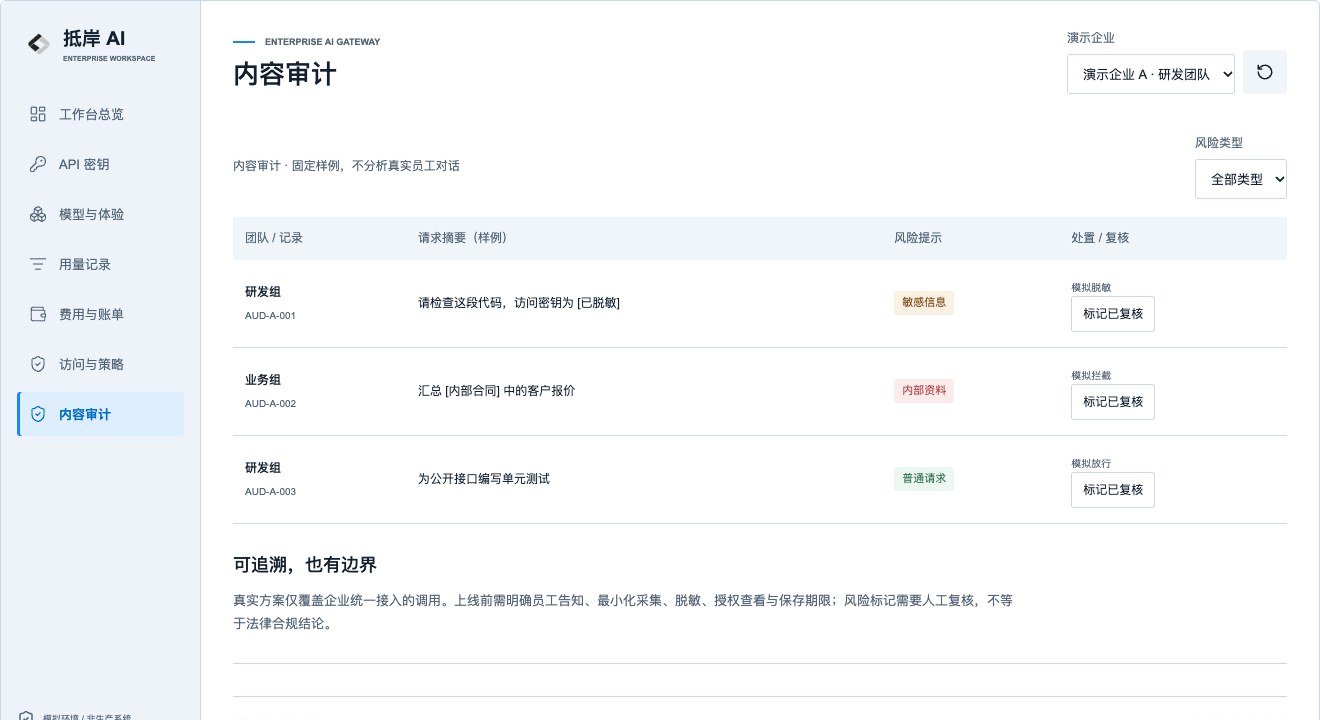The image size is (1320, 720).
Task: Mark AUD-A-001 as 标记已复核
Action: (1113, 314)
